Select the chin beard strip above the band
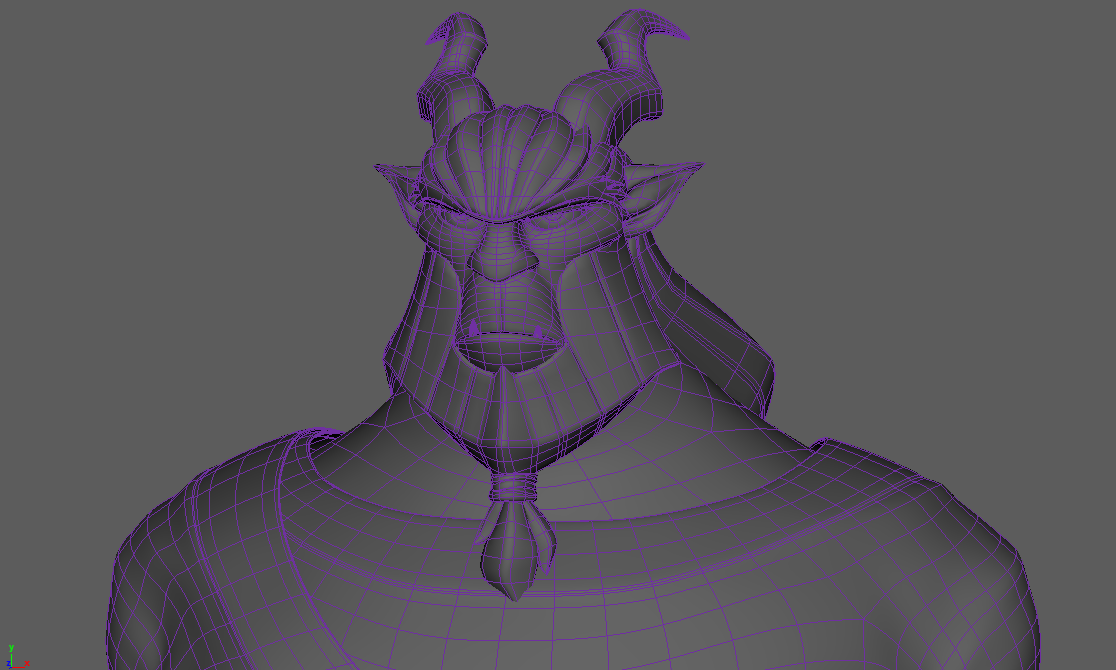Image resolution: width=1116 pixels, height=670 pixels. (503, 420)
